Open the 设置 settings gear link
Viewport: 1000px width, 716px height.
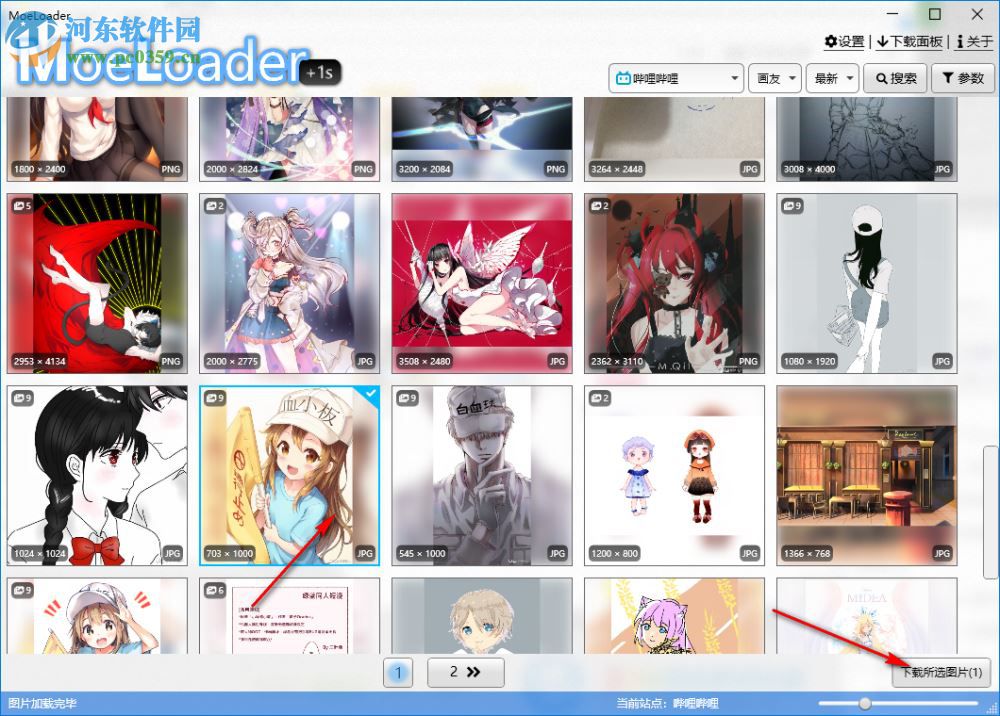pyautogui.click(x=844, y=41)
